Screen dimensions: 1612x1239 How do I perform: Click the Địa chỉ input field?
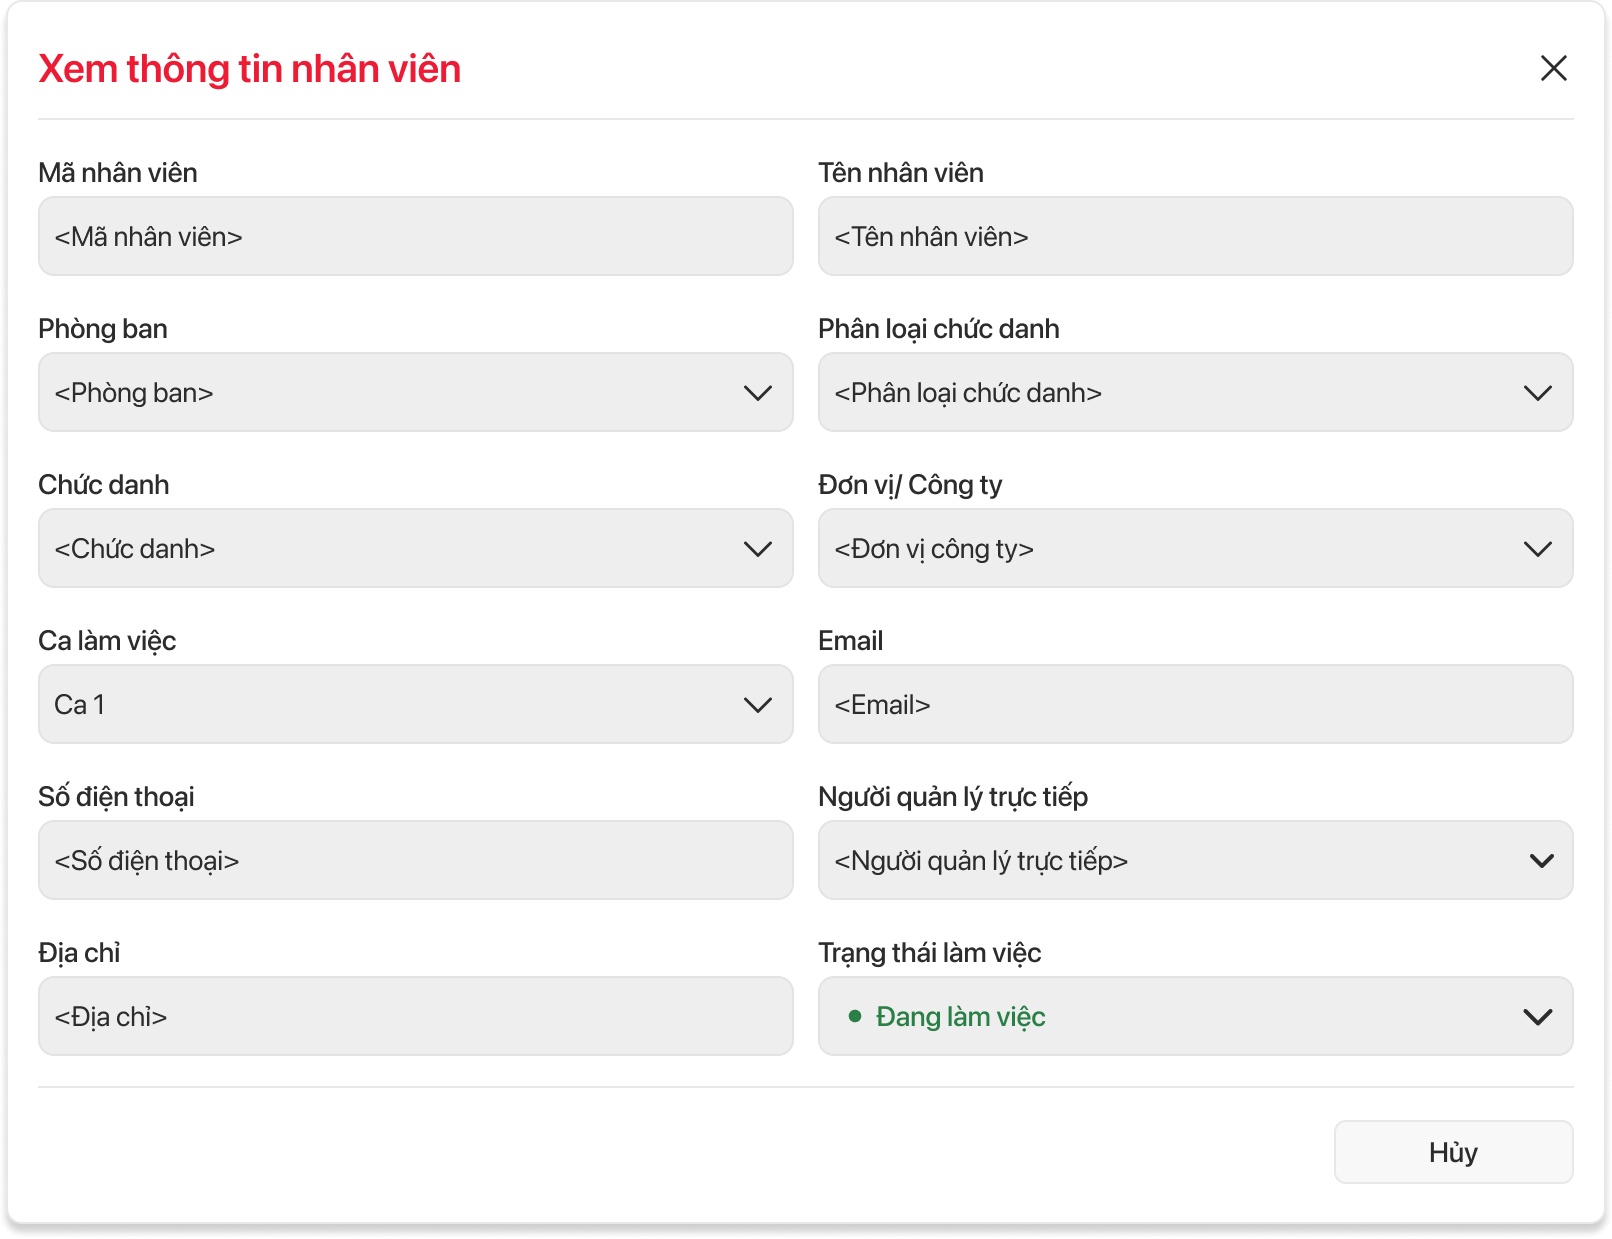tap(415, 1017)
